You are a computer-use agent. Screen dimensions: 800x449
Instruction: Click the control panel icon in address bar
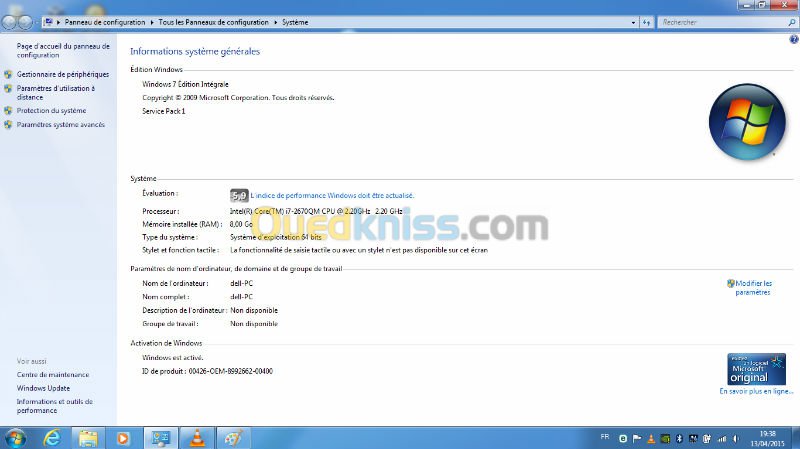pos(48,22)
